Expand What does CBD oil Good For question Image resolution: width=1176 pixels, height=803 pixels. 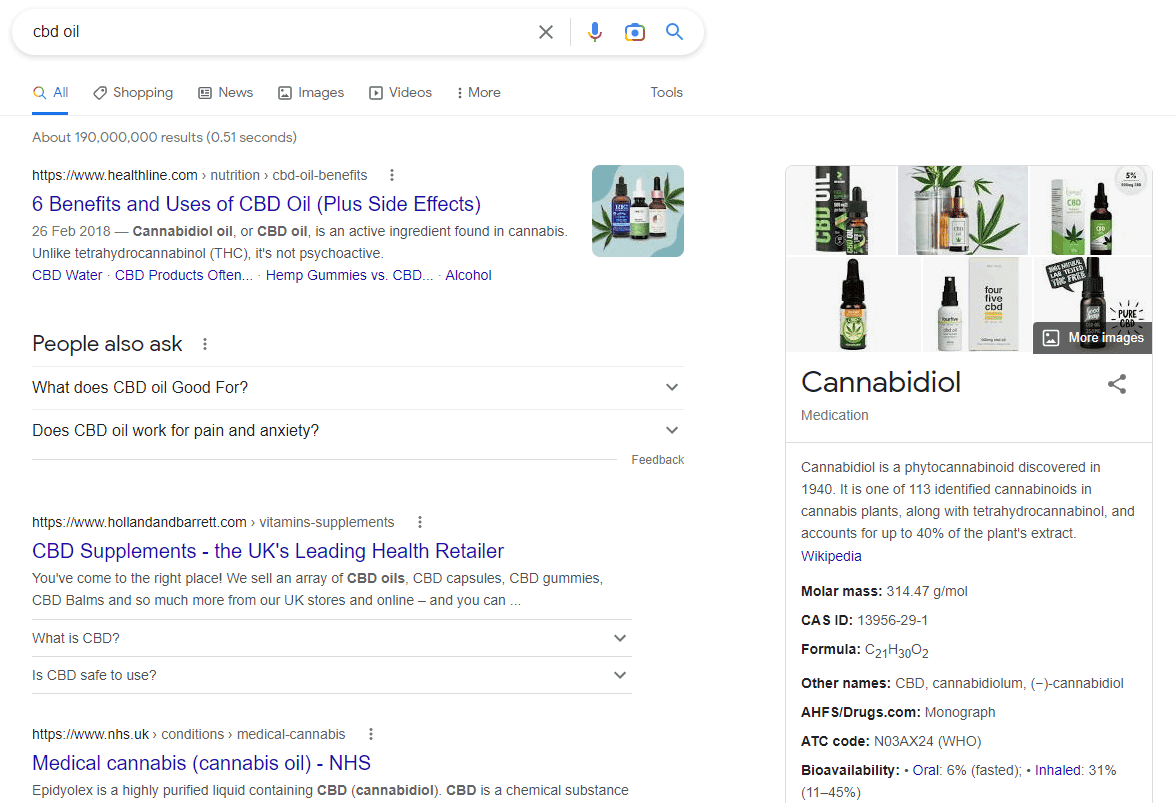358,388
